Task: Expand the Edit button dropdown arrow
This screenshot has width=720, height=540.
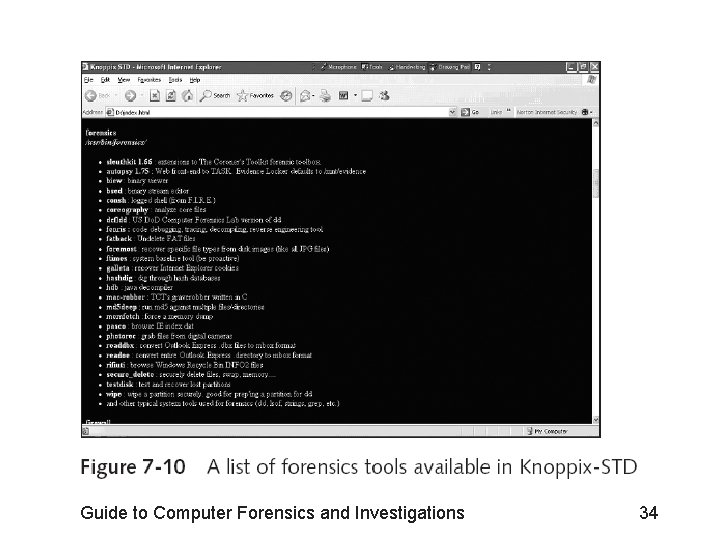Action: (355, 96)
